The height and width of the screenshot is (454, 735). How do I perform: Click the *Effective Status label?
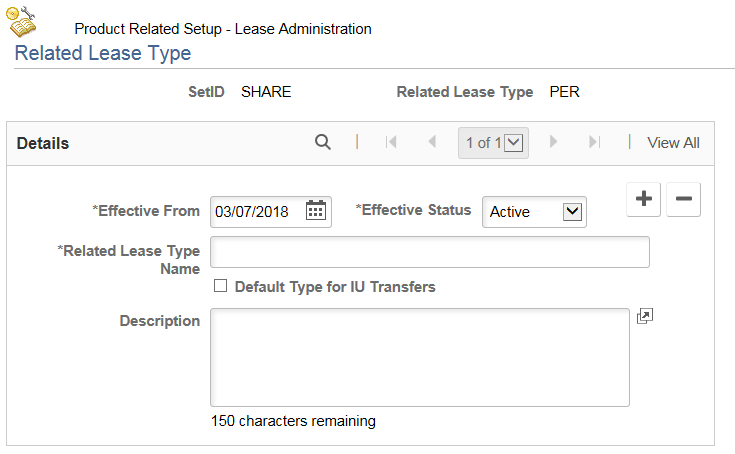point(413,210)
